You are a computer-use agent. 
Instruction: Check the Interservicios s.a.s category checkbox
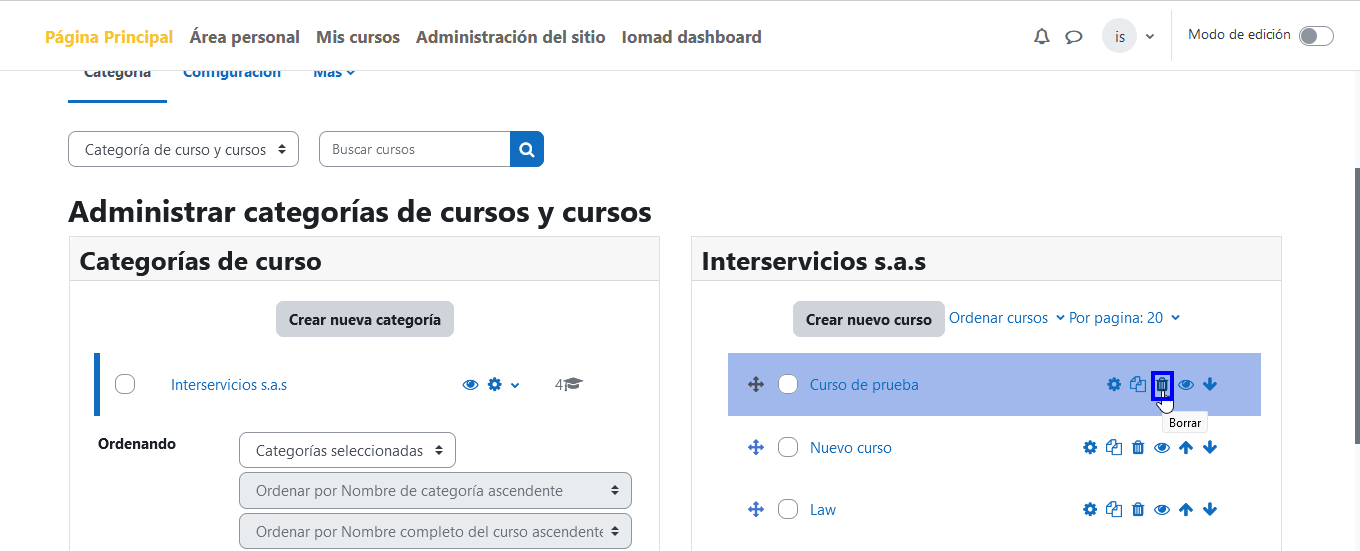pos(125,384)
